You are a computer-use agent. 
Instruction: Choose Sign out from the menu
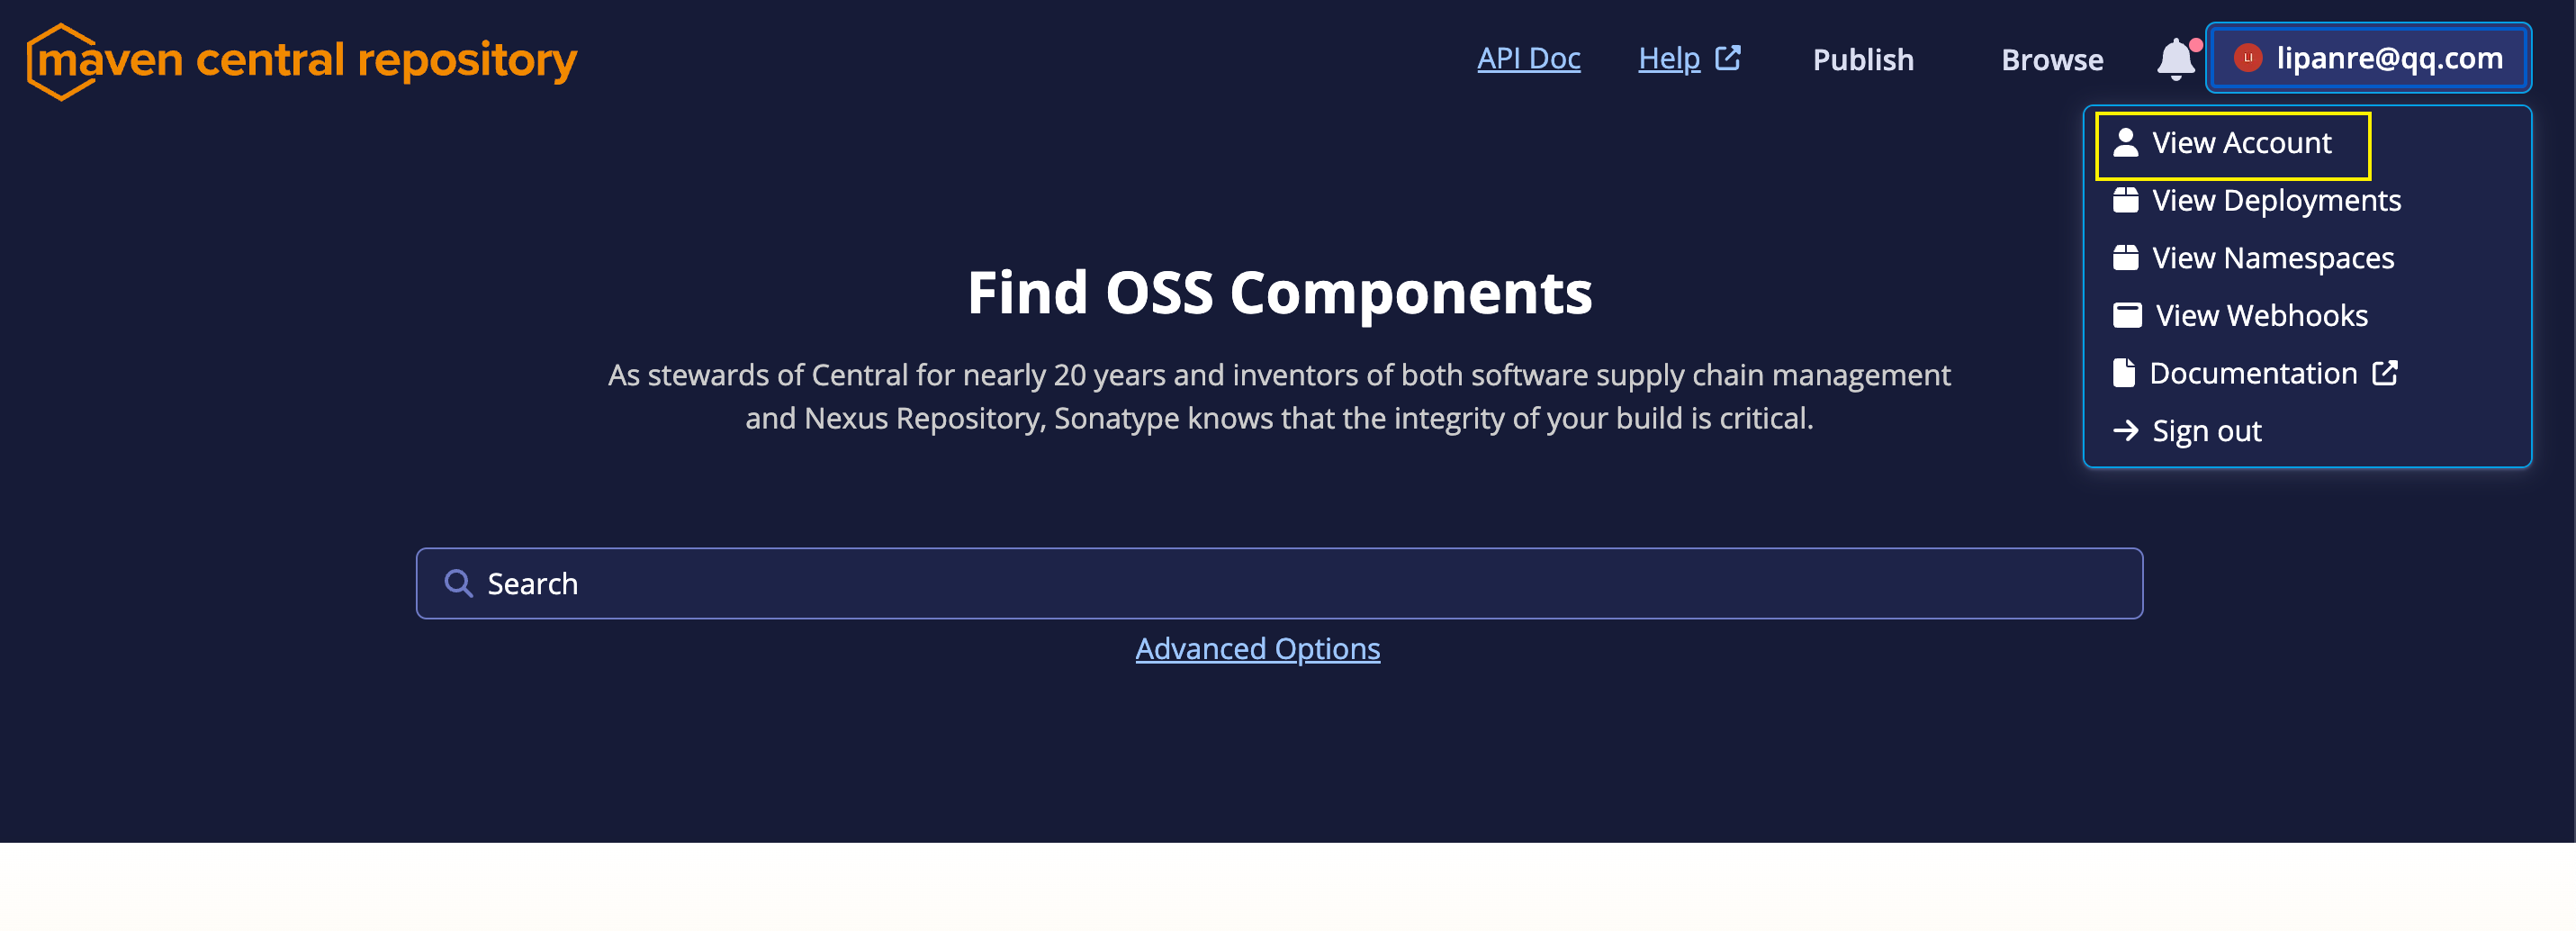[x=2206, y=431]
